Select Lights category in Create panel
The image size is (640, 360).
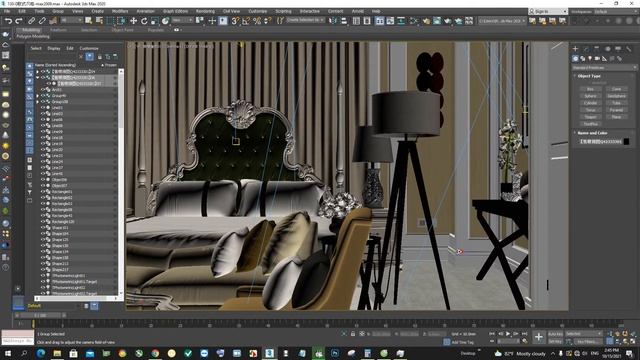[590, 59]
